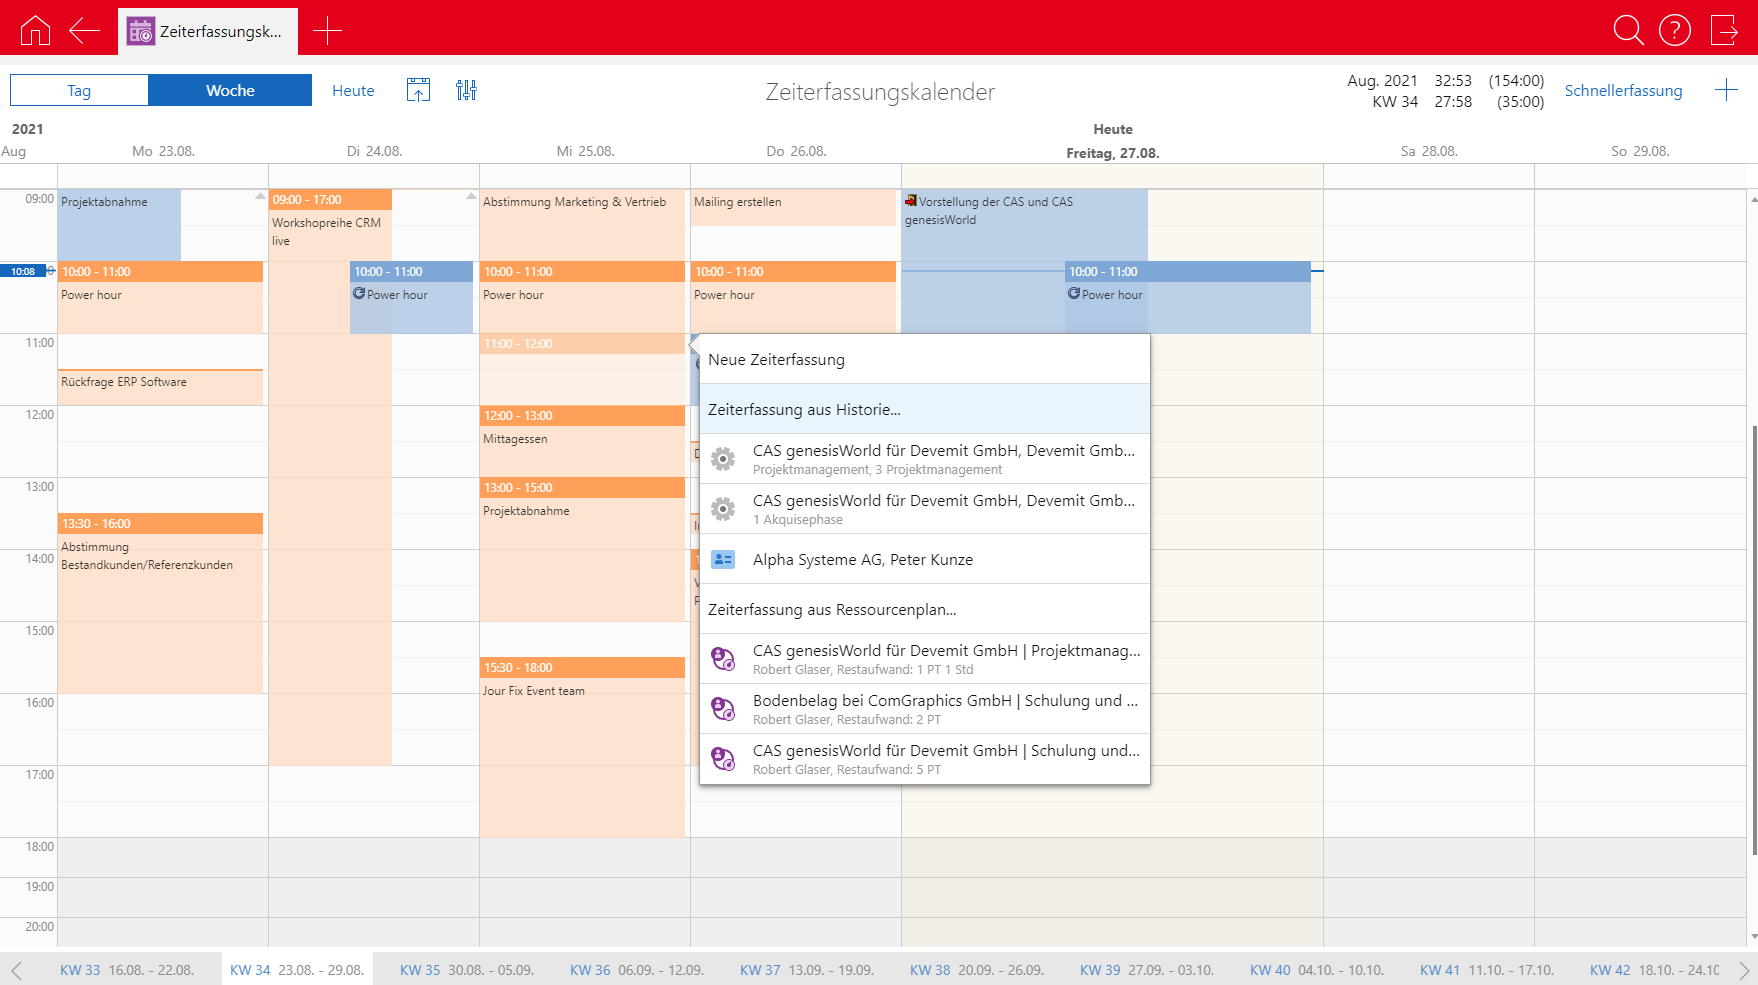Choose Zeiterfassung aus Ressourcenplan... in the menu

[925, 609]
